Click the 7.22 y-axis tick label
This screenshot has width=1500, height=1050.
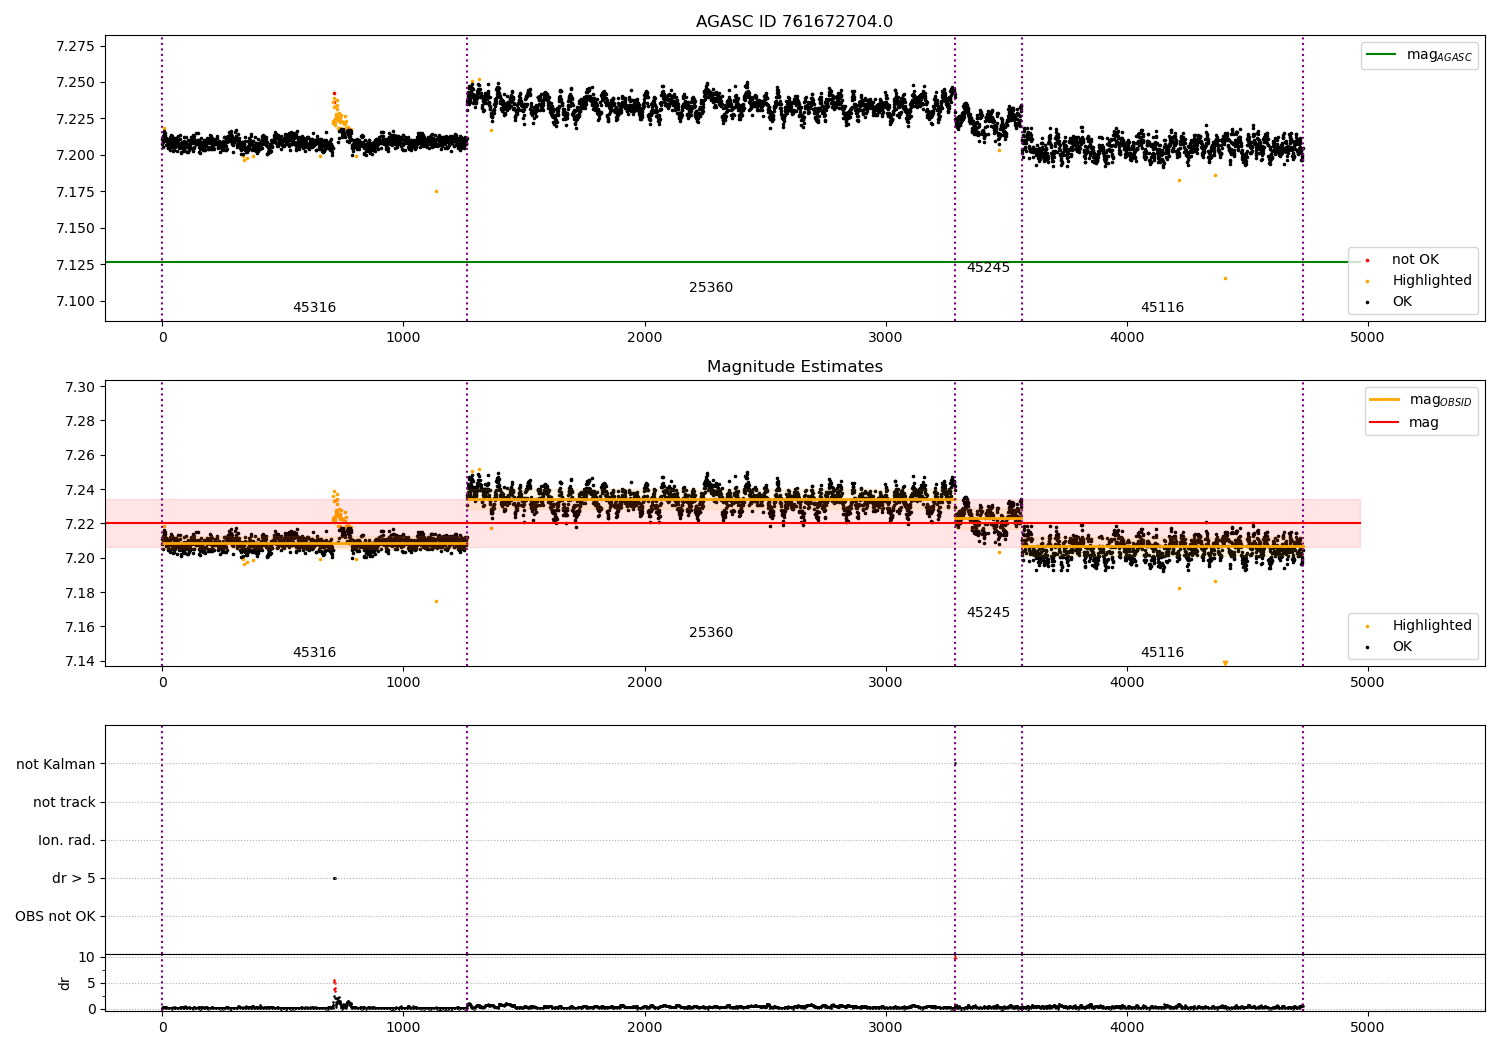[79, 524]
